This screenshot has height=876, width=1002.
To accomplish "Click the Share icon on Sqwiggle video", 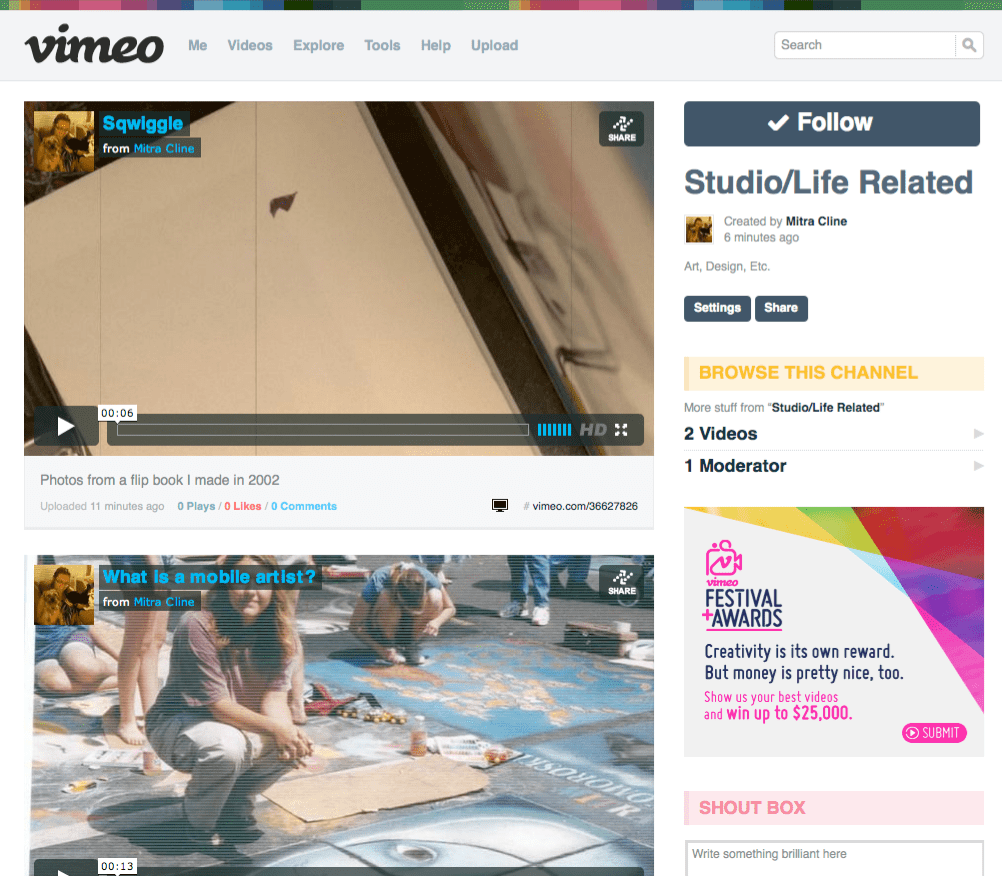I will [x=622, y=129].
